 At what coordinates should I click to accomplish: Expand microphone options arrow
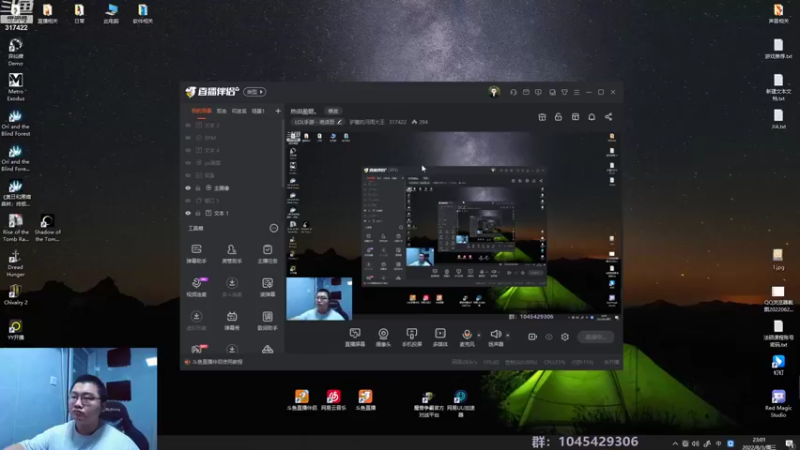coord(479,335)
